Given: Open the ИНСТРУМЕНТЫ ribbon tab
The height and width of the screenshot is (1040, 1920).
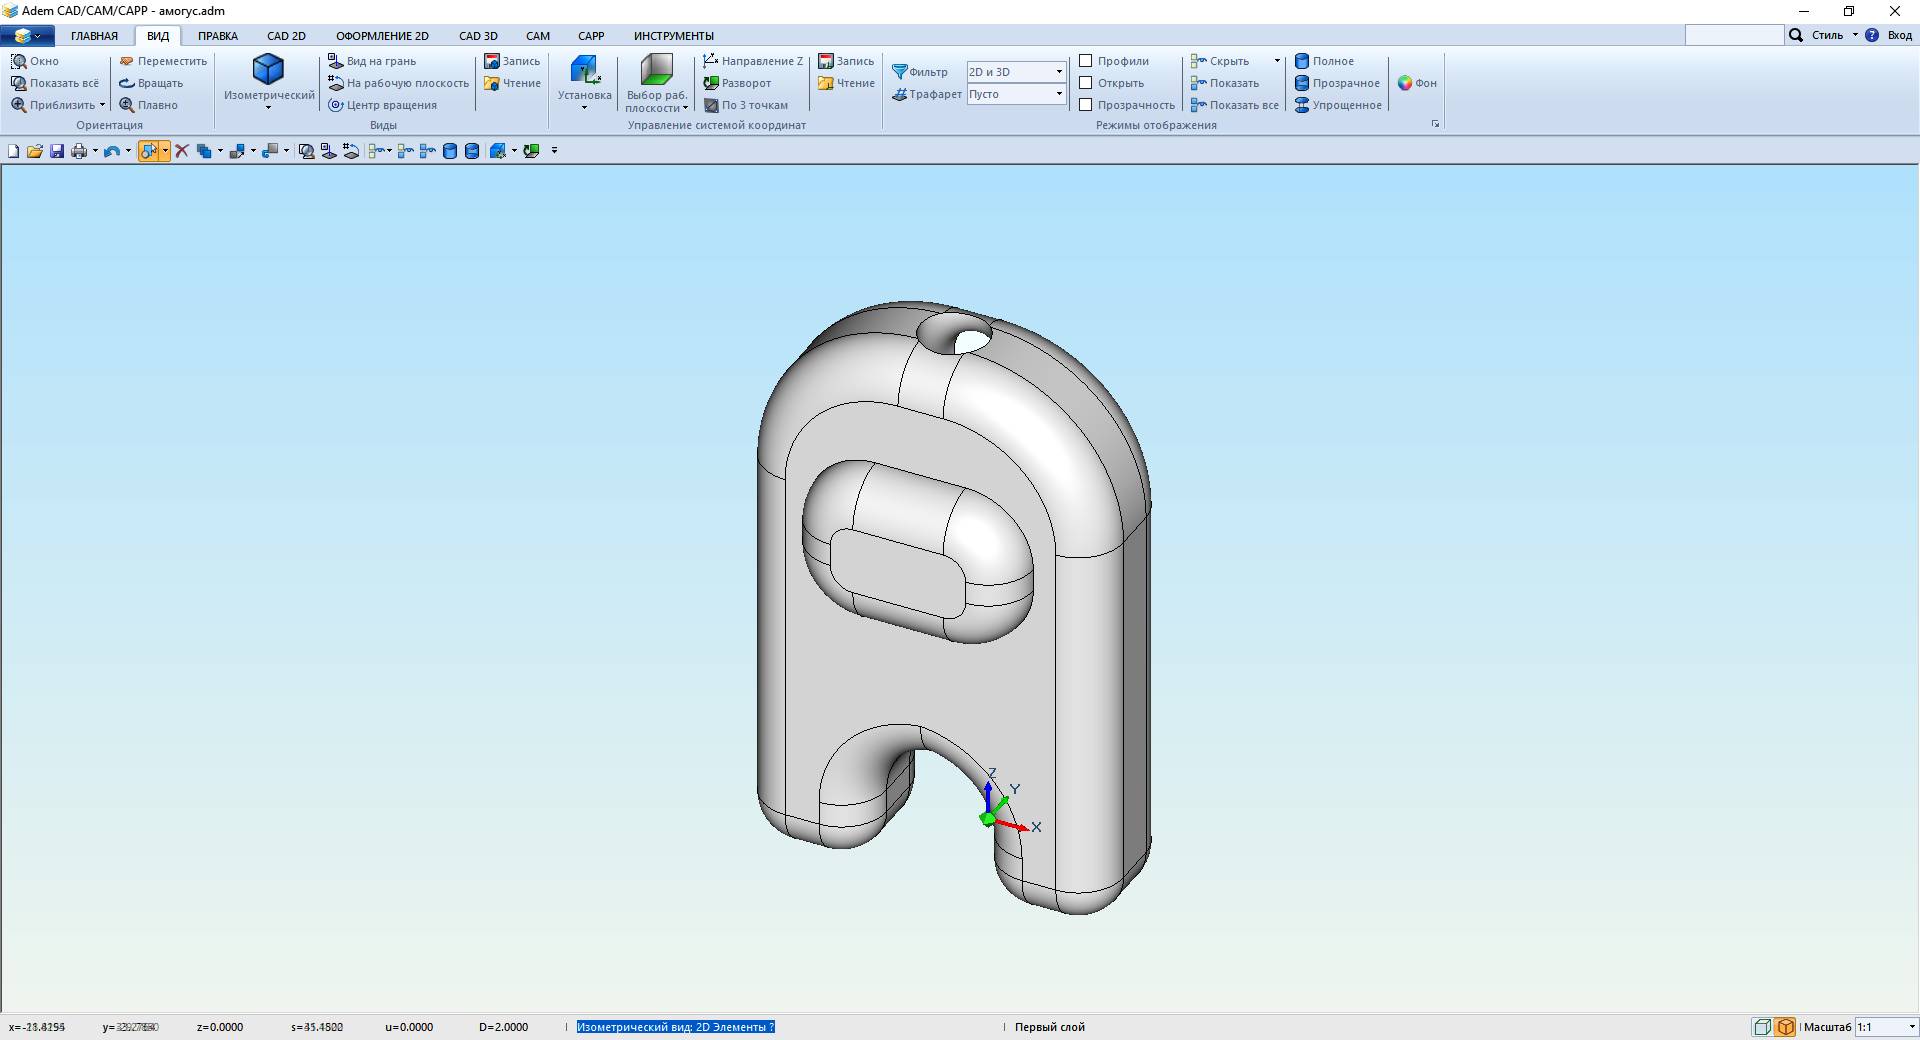Looking at the screenshot, I should (674, 36).
